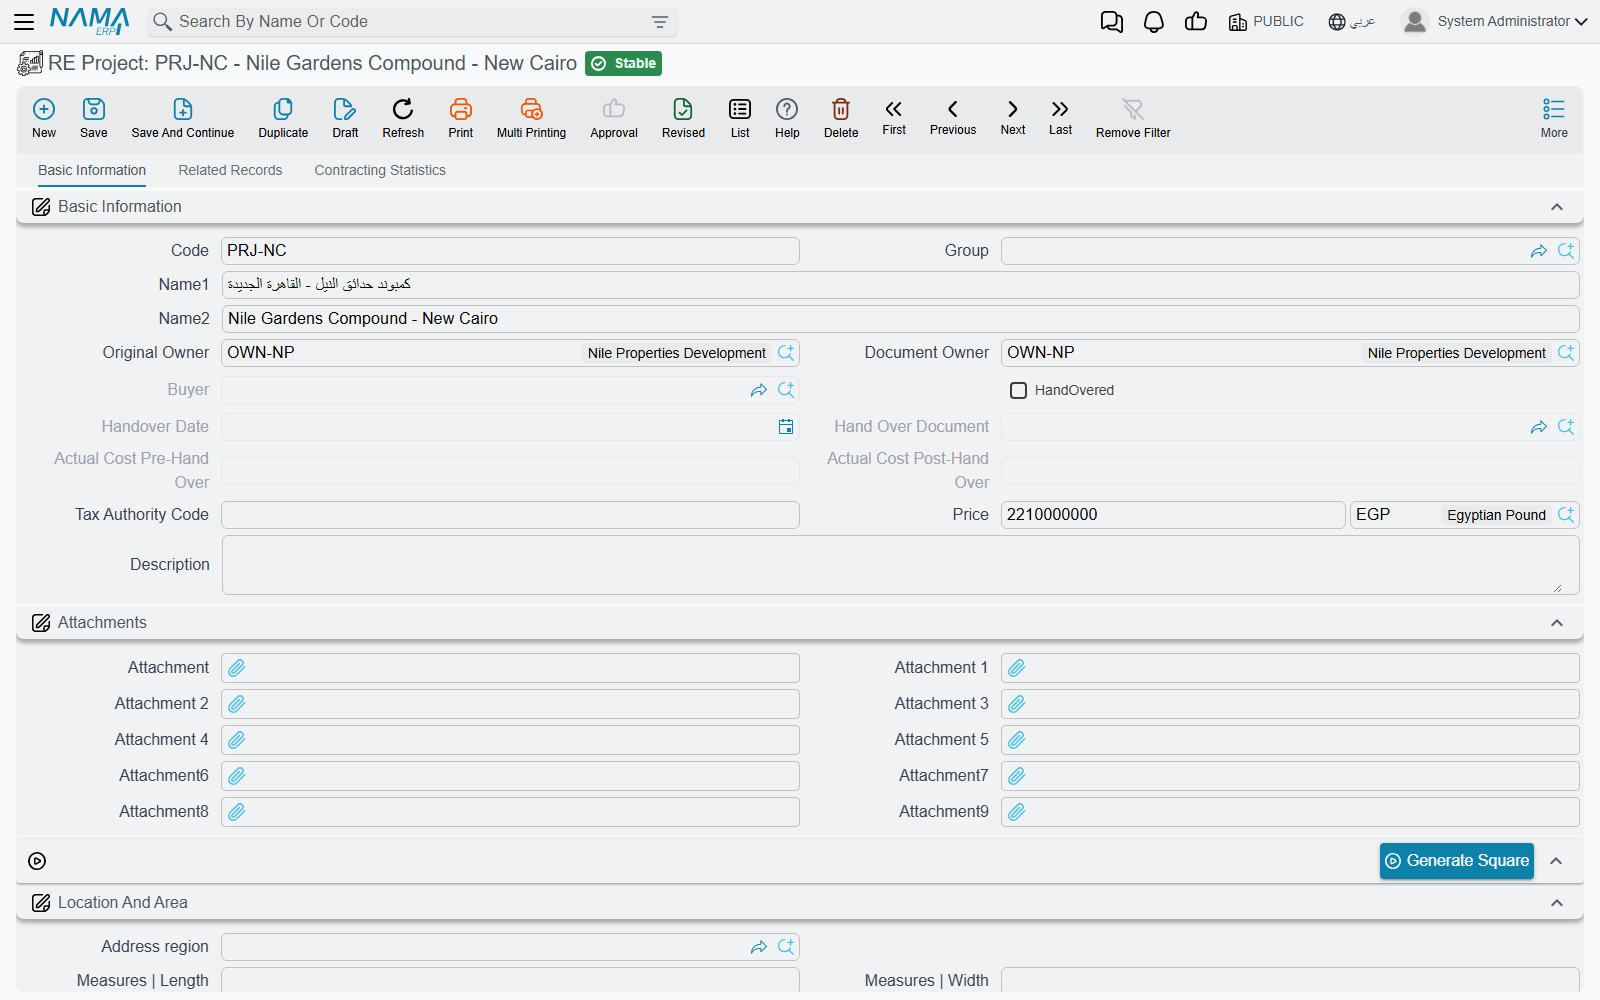Click the Generate Square button

point(1457,861)
